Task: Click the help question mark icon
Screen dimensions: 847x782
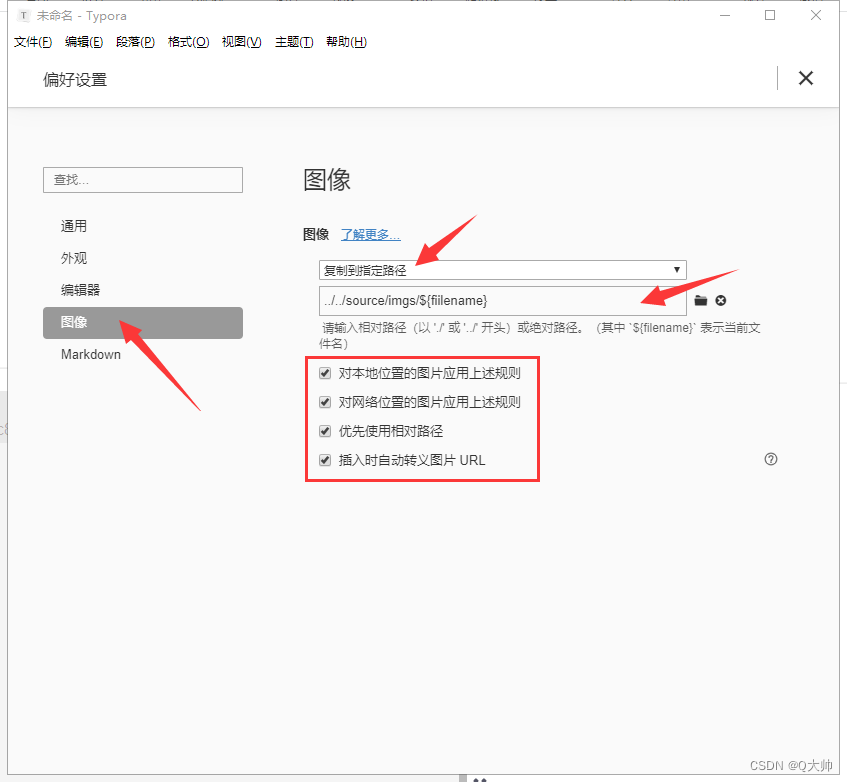Action: coord(770,458)
